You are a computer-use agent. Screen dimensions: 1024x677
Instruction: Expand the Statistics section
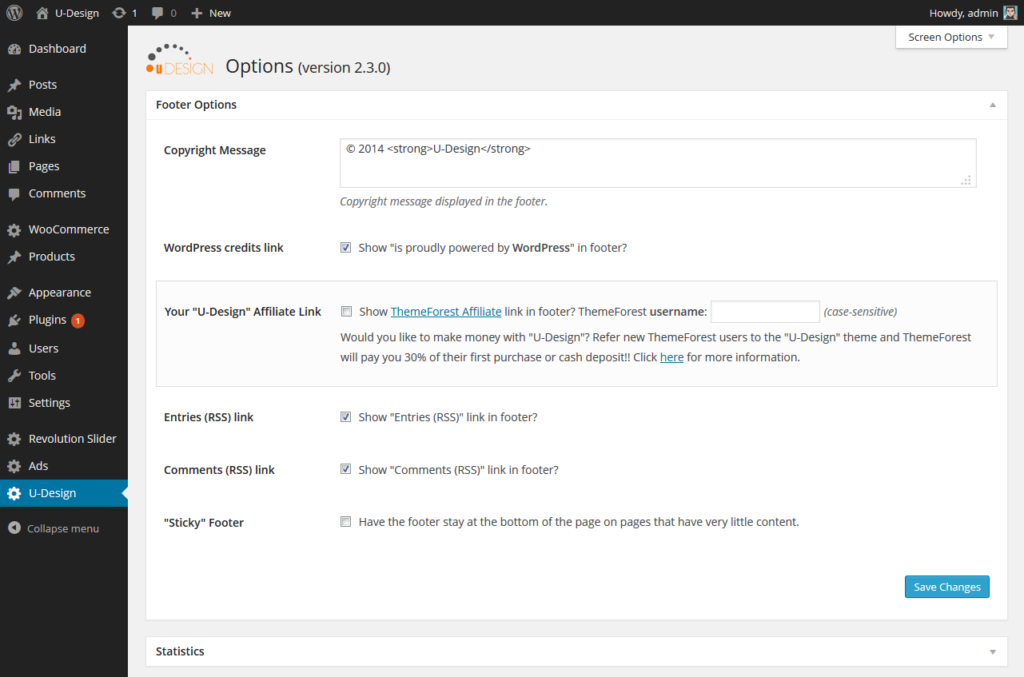click(992, 651)
